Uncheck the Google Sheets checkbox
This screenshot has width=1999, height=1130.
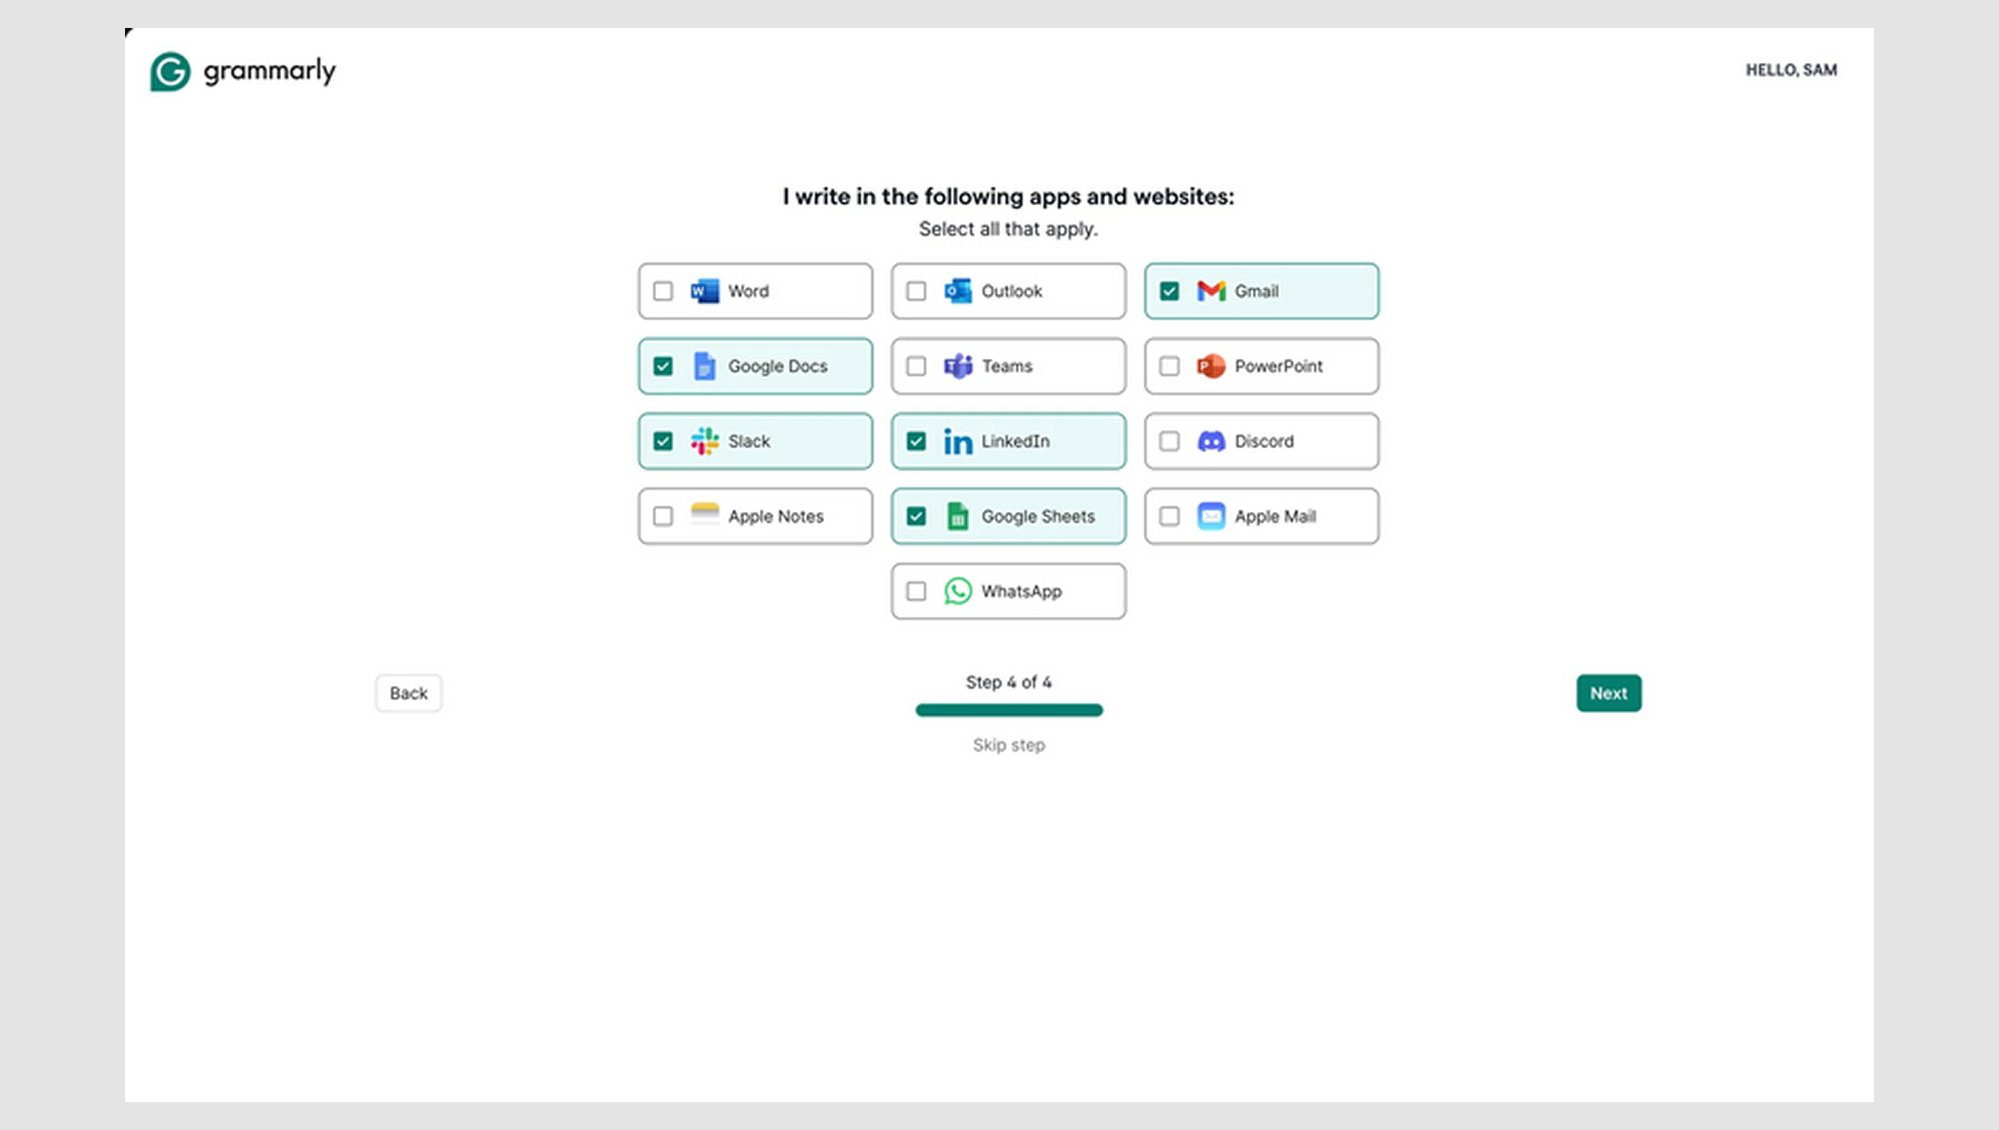click(916, 516)
